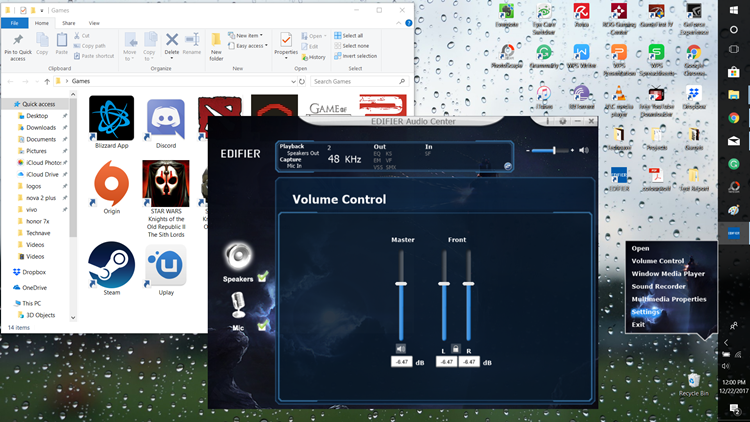Uncheck the Mic enabled checkbox
The image size is (750, 422).
click(x=263, y=326)
